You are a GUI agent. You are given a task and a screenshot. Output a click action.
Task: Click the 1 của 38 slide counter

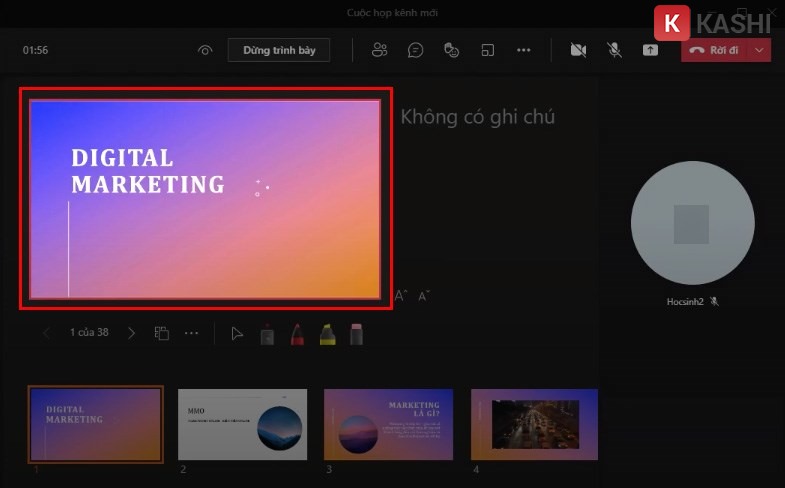point(89,332)
